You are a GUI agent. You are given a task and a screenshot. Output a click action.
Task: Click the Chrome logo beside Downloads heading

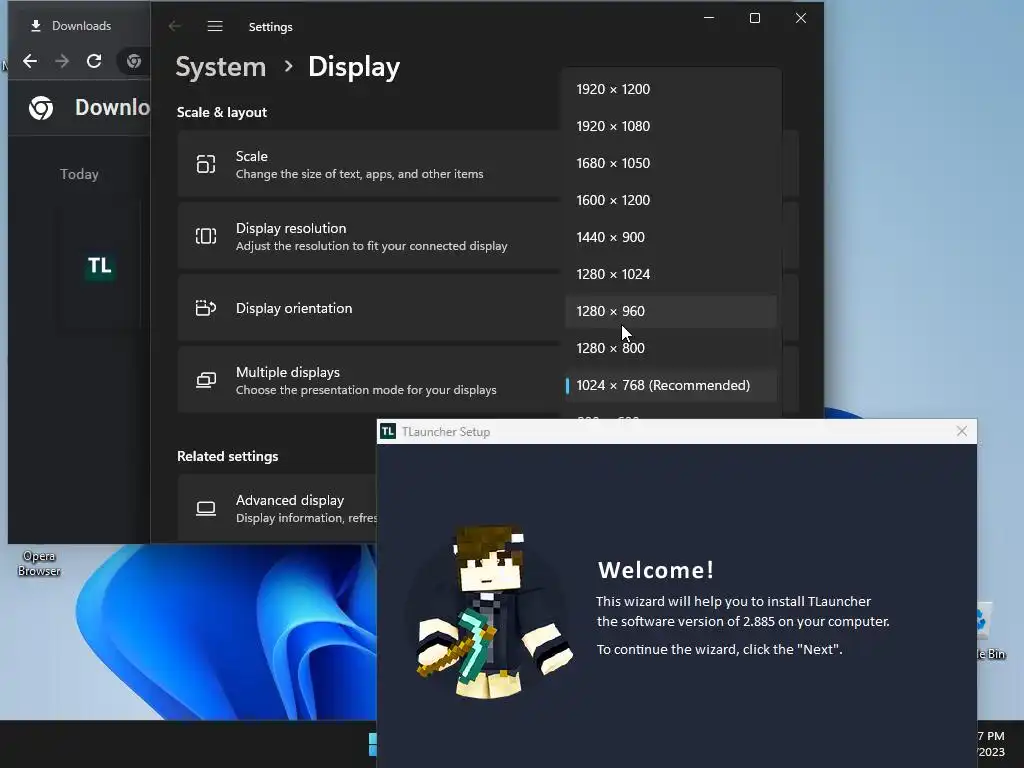[x=41, y=108]
